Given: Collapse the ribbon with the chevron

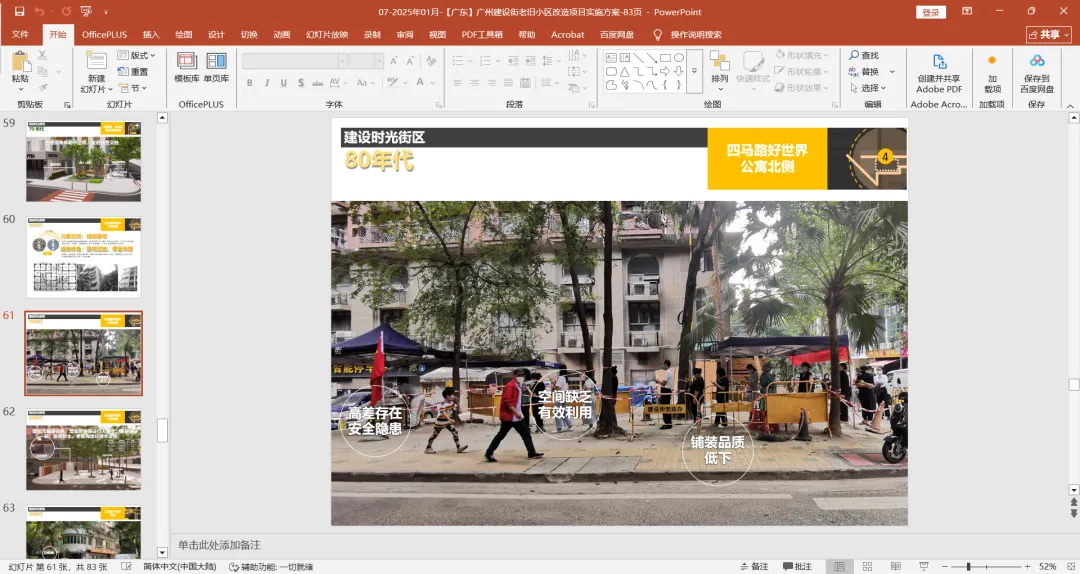Looking at the screenshot, I should click(1070, 105).
